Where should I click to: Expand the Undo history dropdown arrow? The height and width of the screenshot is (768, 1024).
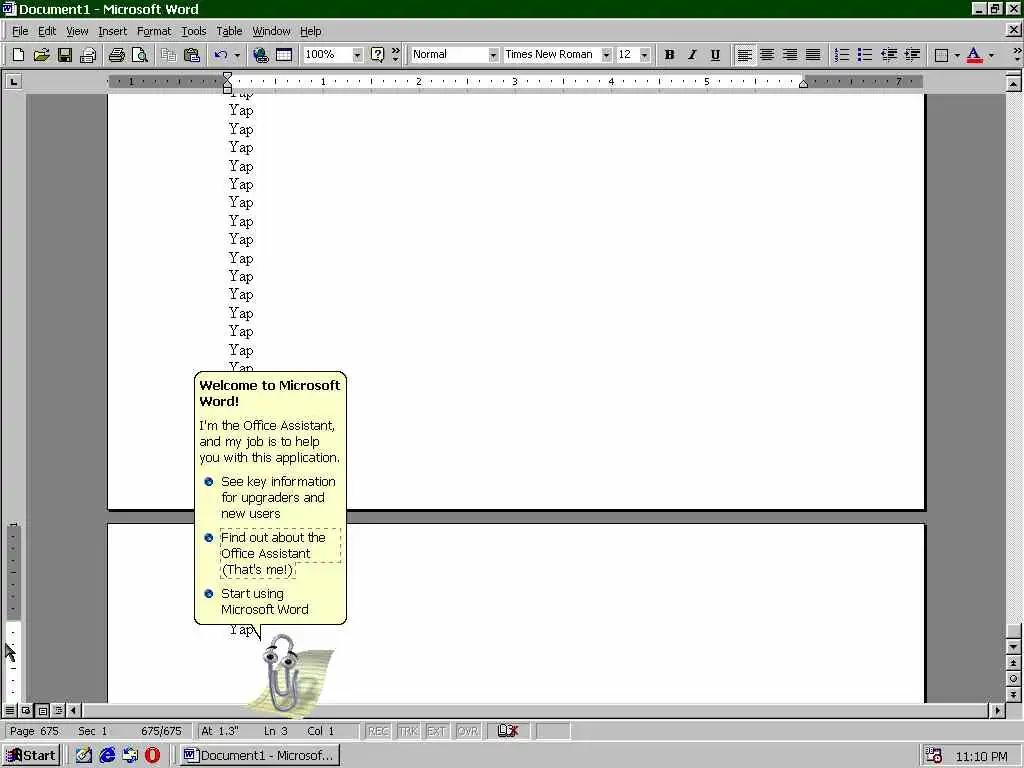point(237,55)
